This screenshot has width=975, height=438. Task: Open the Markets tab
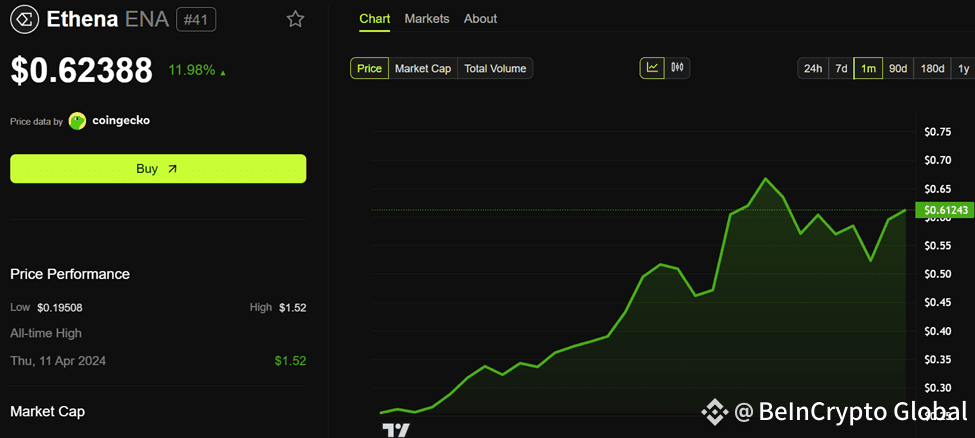427,19
